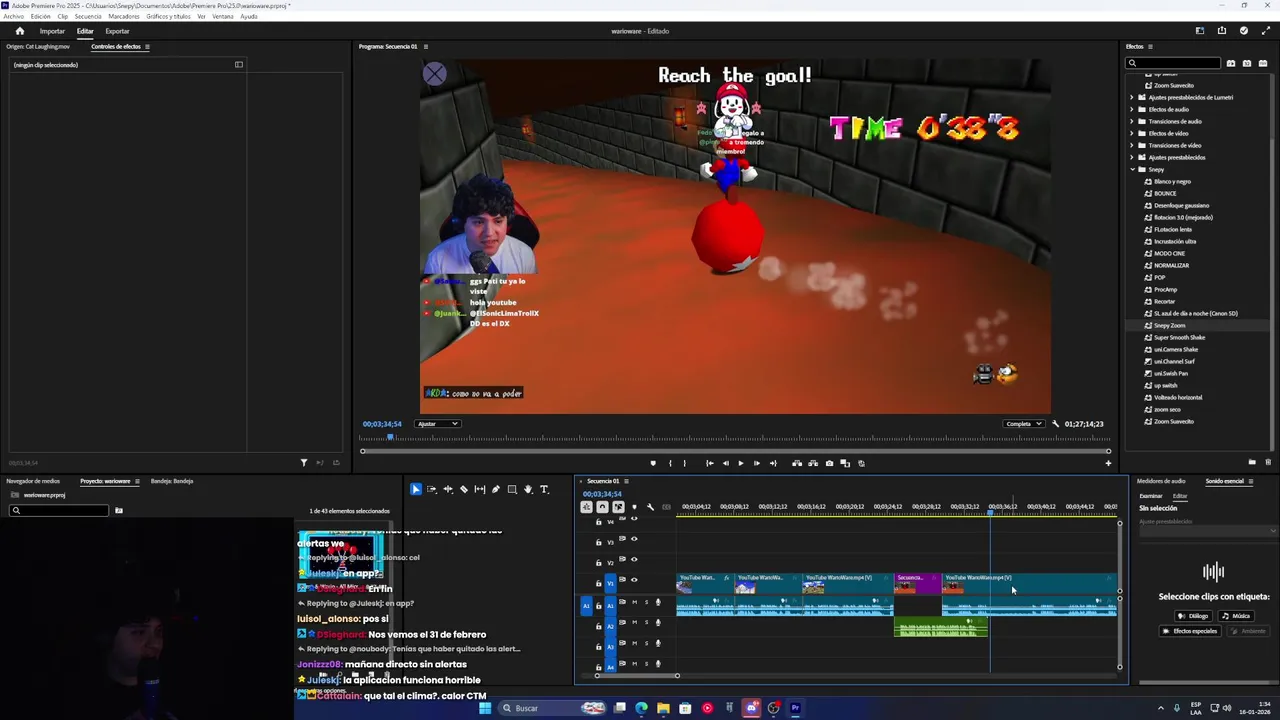Go to Out point button
Image resolution: width=1280 pixels, height=720 pixels.
(x=772, y=463)
